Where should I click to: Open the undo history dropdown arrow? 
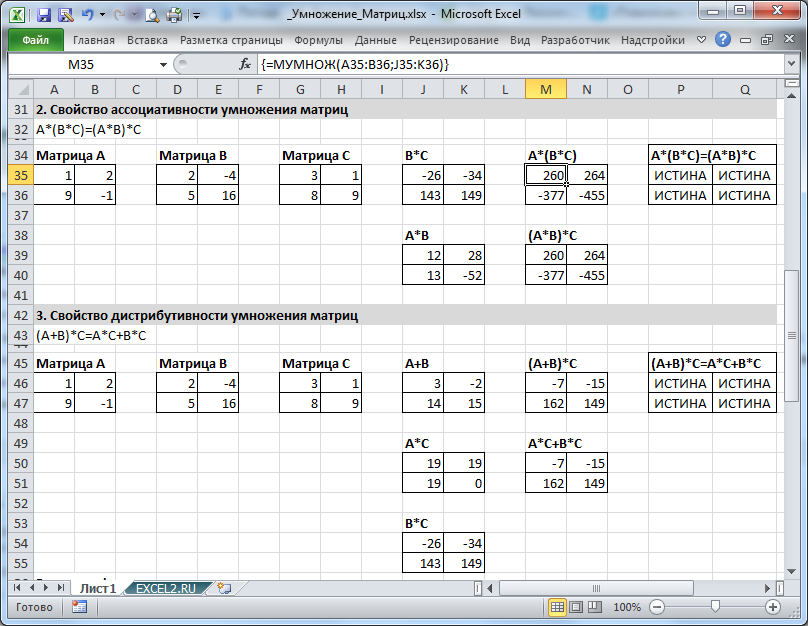tap(102, 15)
